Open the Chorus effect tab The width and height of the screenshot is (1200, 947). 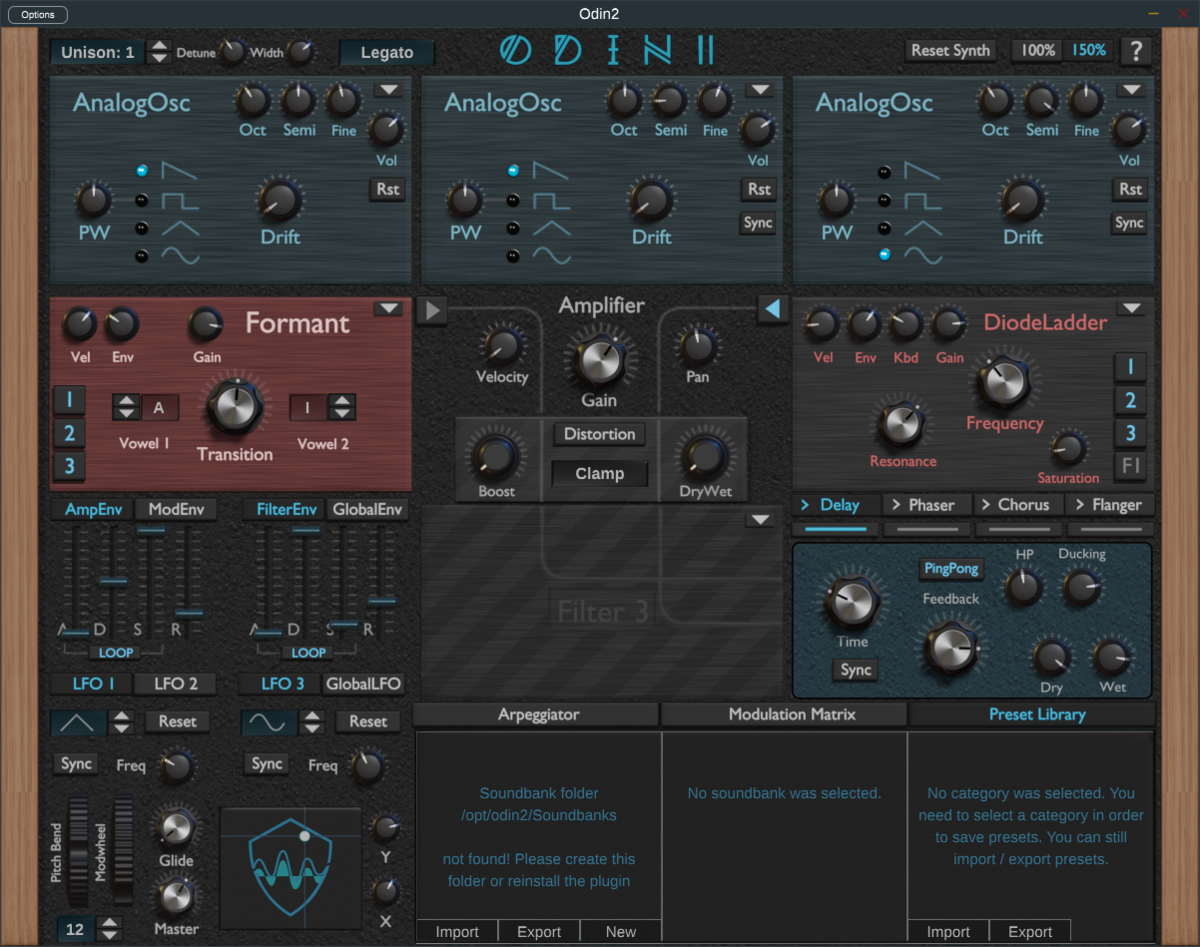pyautogui.click(x=1018, y=505)
